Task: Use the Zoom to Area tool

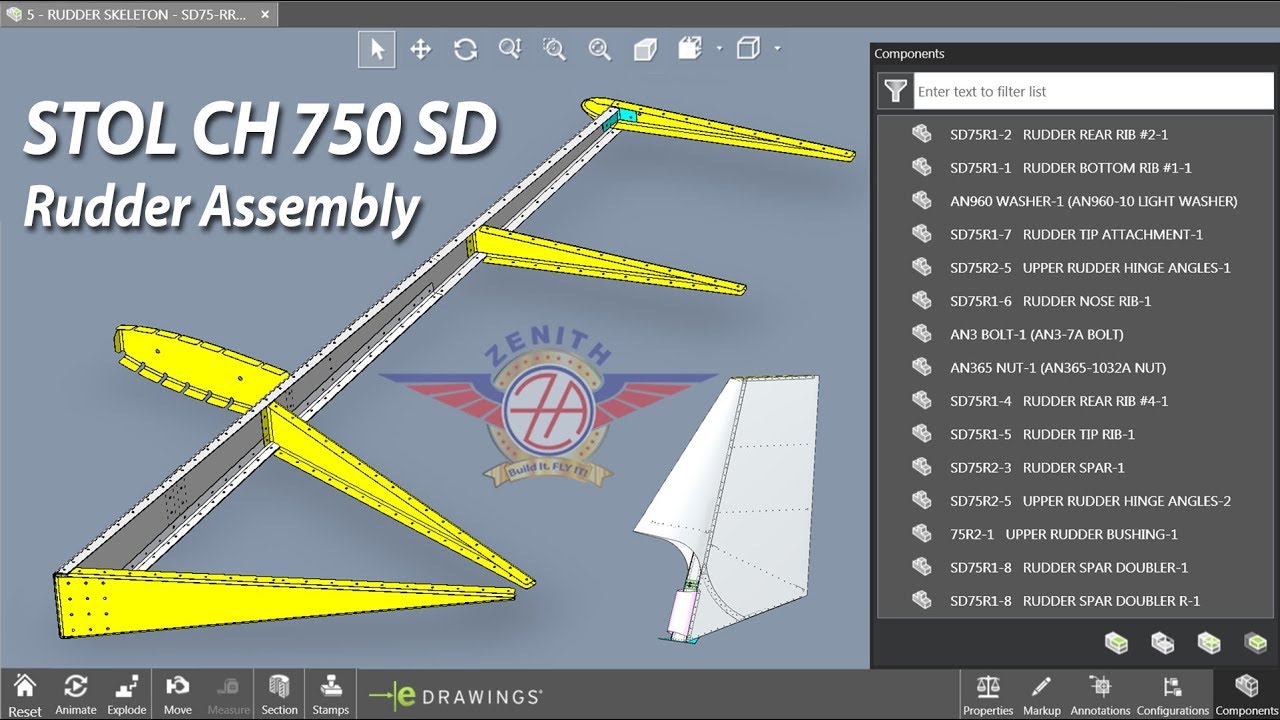Action: pyautogui.click(x=554, y=49)
